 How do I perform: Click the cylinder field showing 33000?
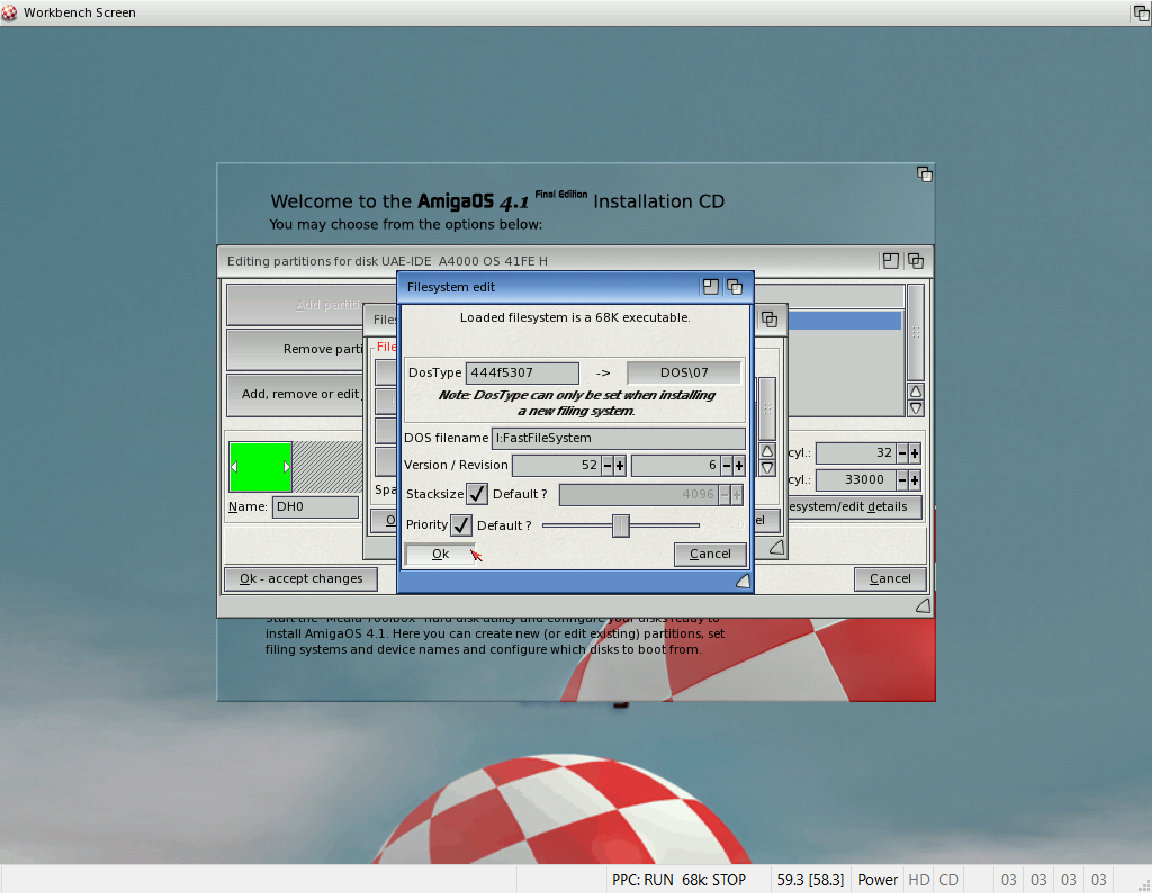click(x=856, y=481)
